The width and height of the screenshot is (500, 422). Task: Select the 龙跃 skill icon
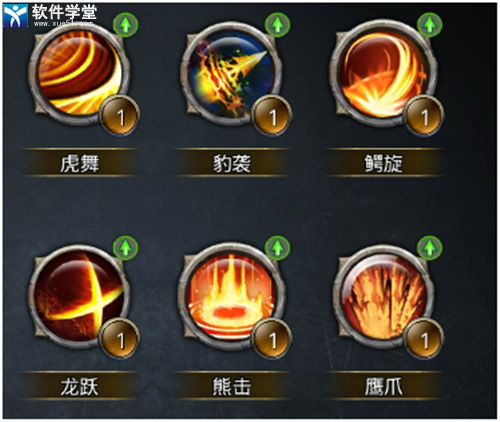[79, 297]
